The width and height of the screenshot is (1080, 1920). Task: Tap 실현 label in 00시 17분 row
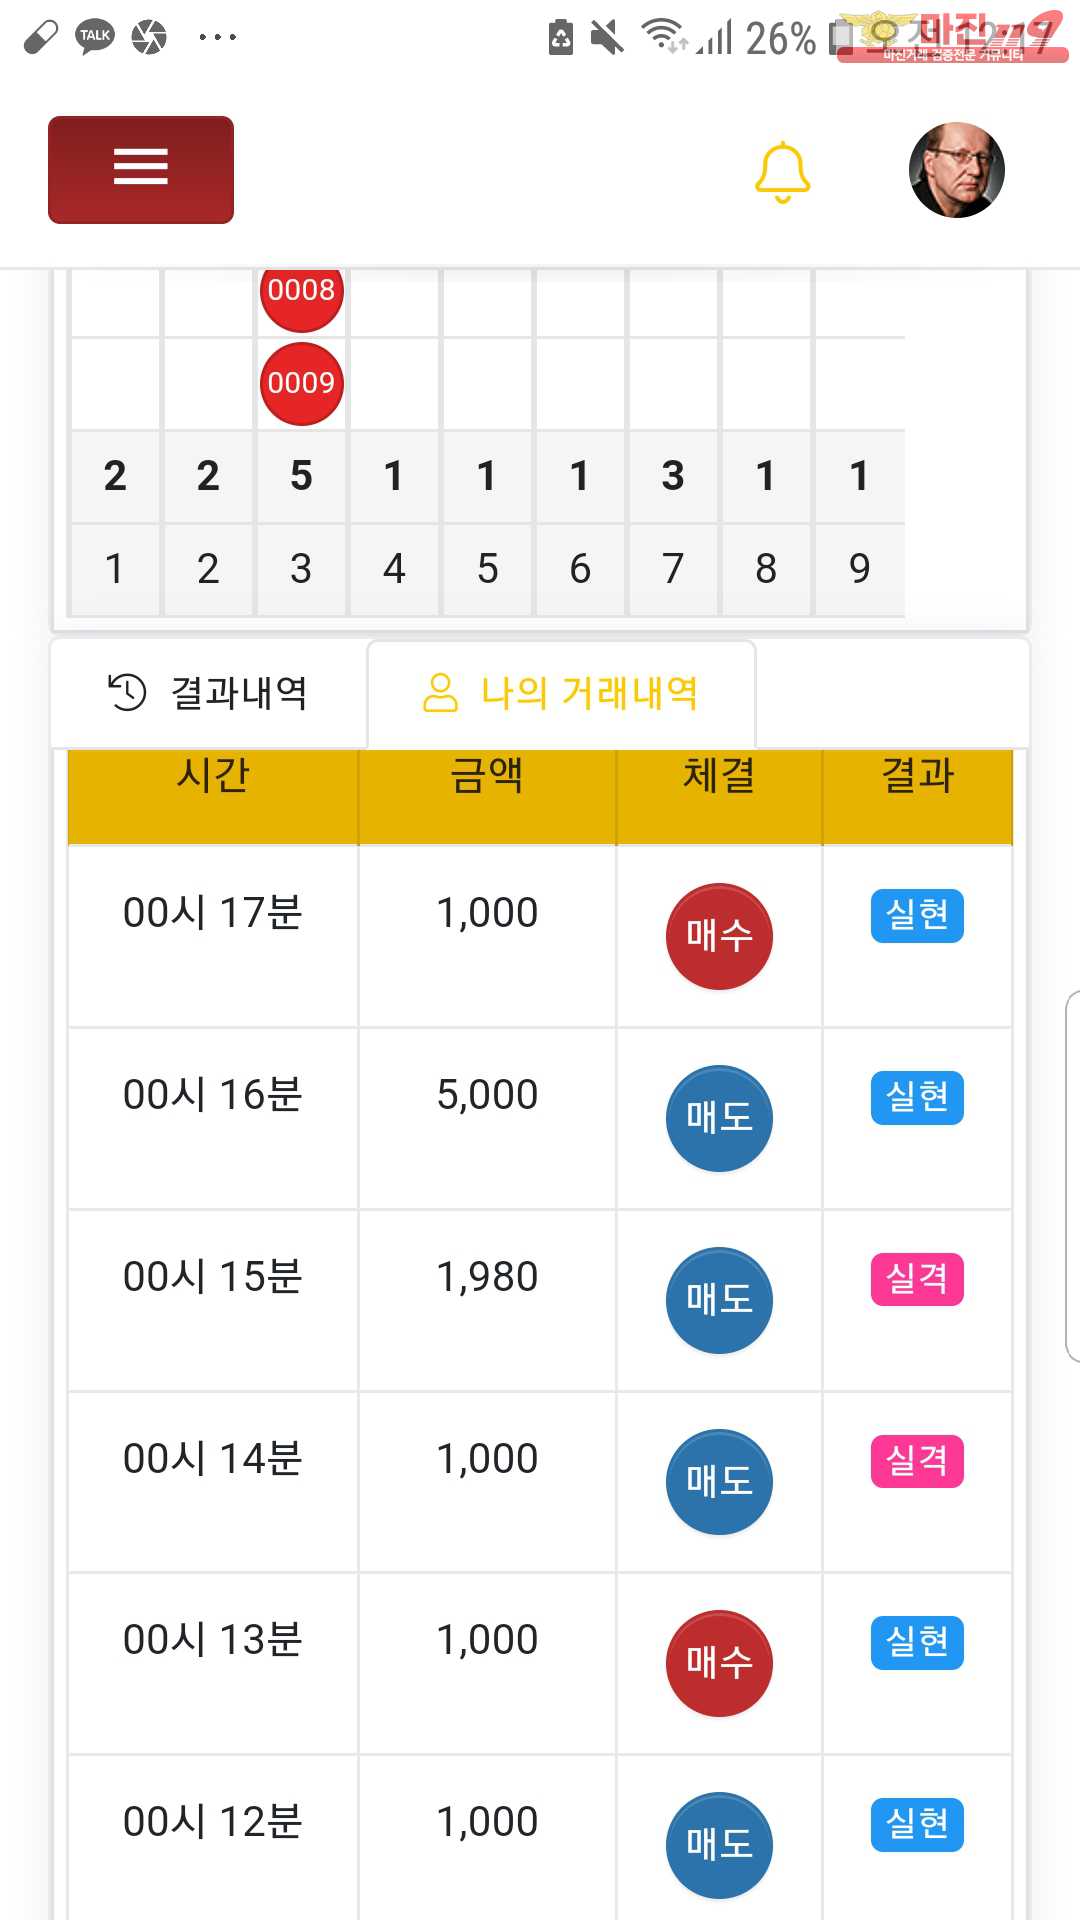pyautogui.click(x=917, y=915)
